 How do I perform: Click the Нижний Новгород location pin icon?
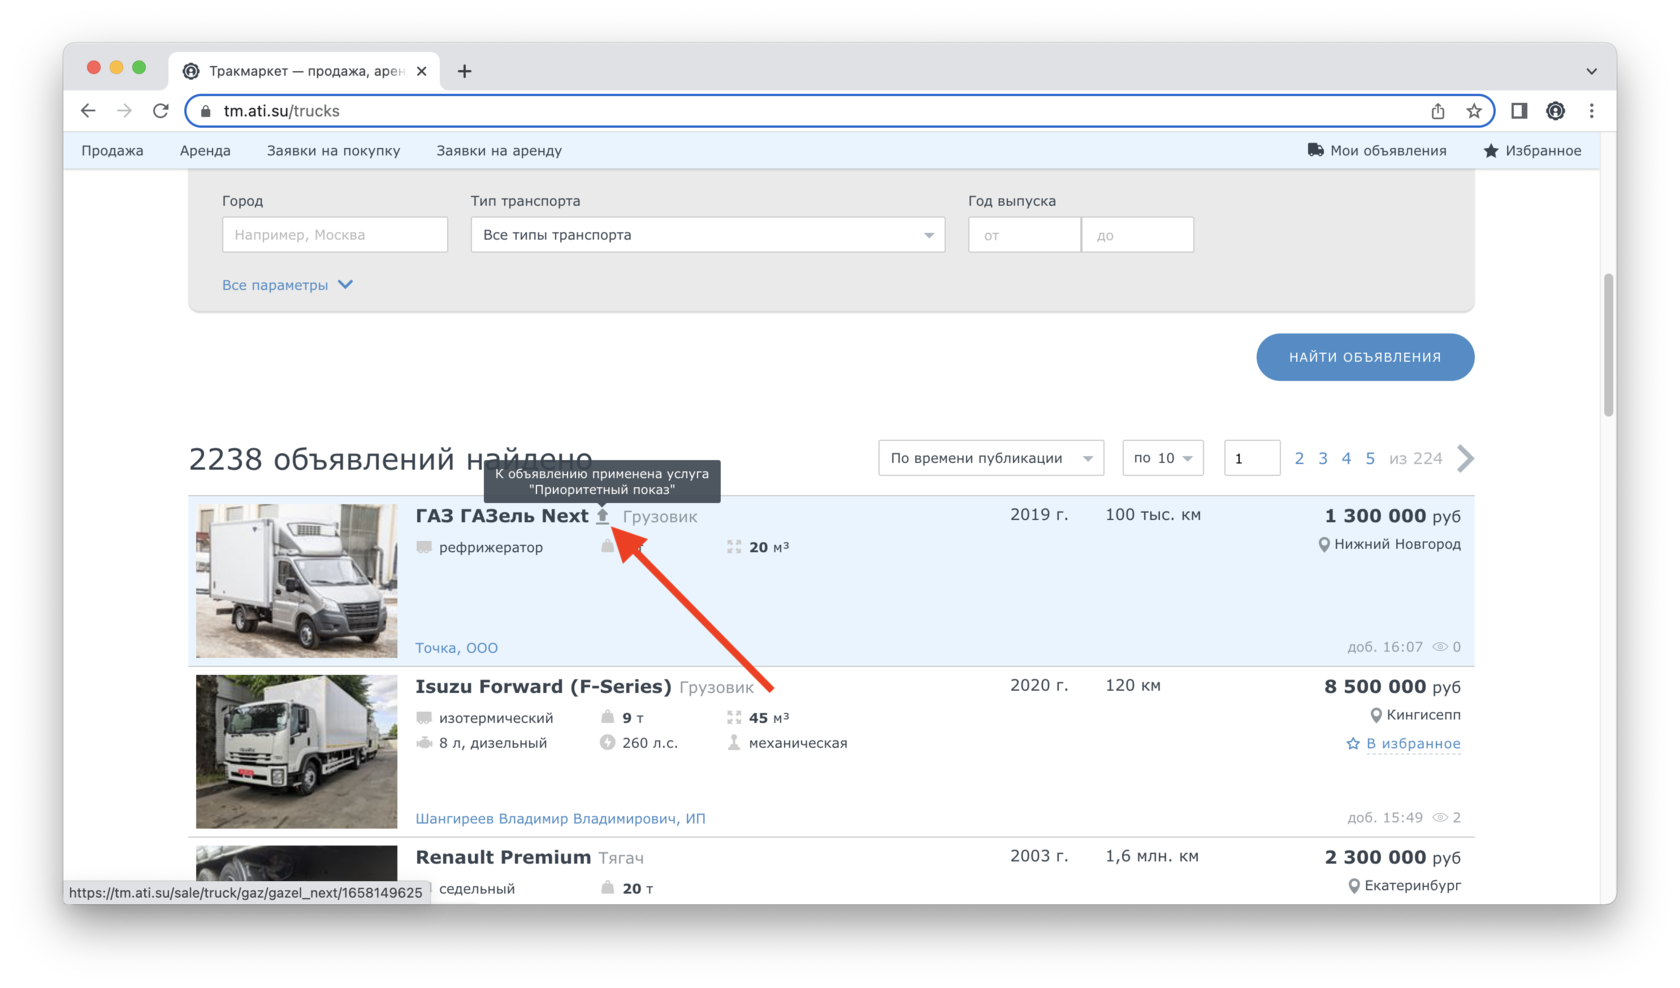(1324, 545)
